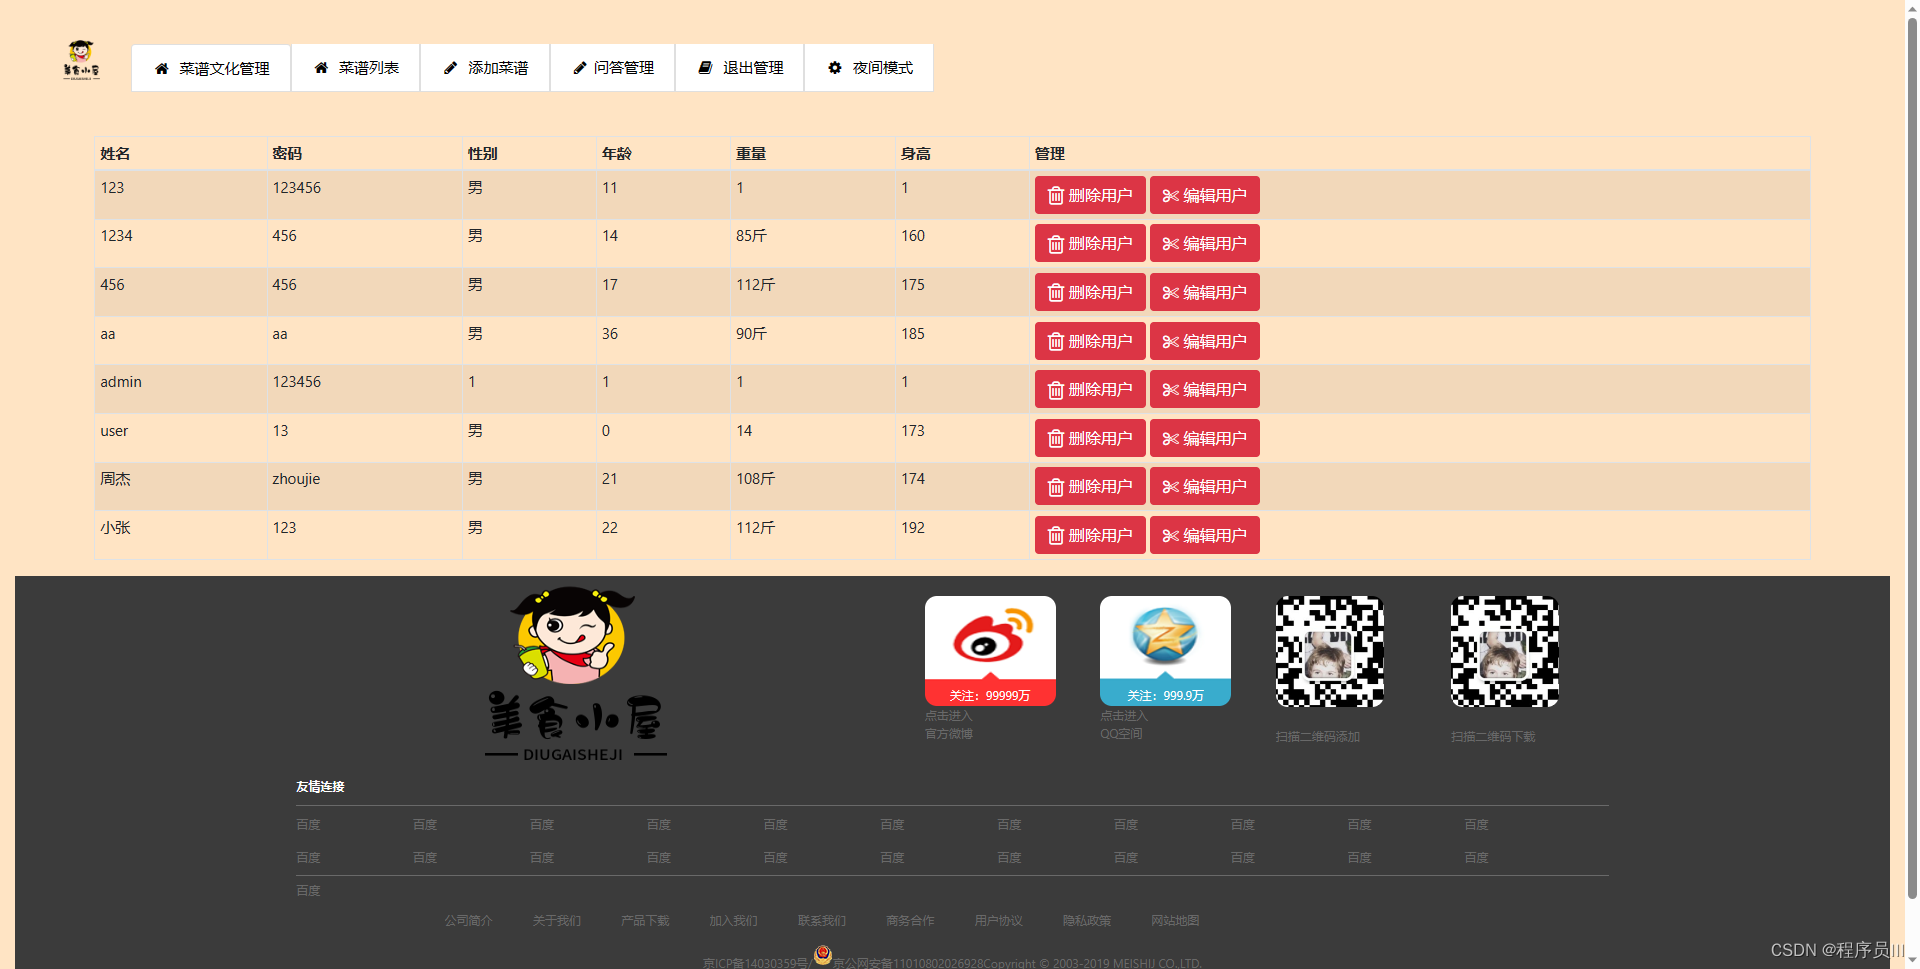
Task: Open 产品下载 footer link
Action: click(x=645, y=921)
